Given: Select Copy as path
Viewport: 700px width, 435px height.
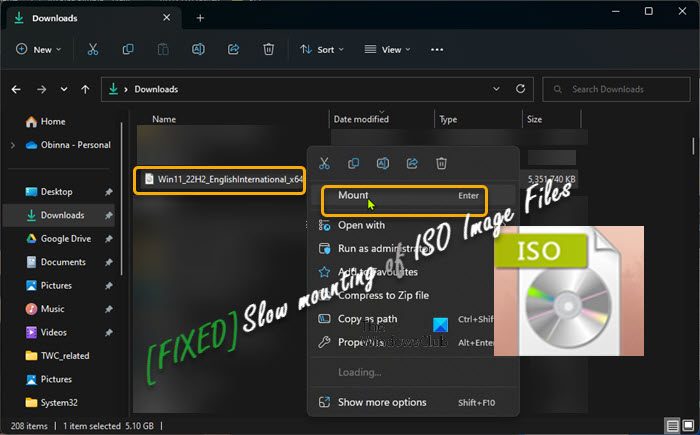Looking at the screenshot, I should click(x=413, y=319).
